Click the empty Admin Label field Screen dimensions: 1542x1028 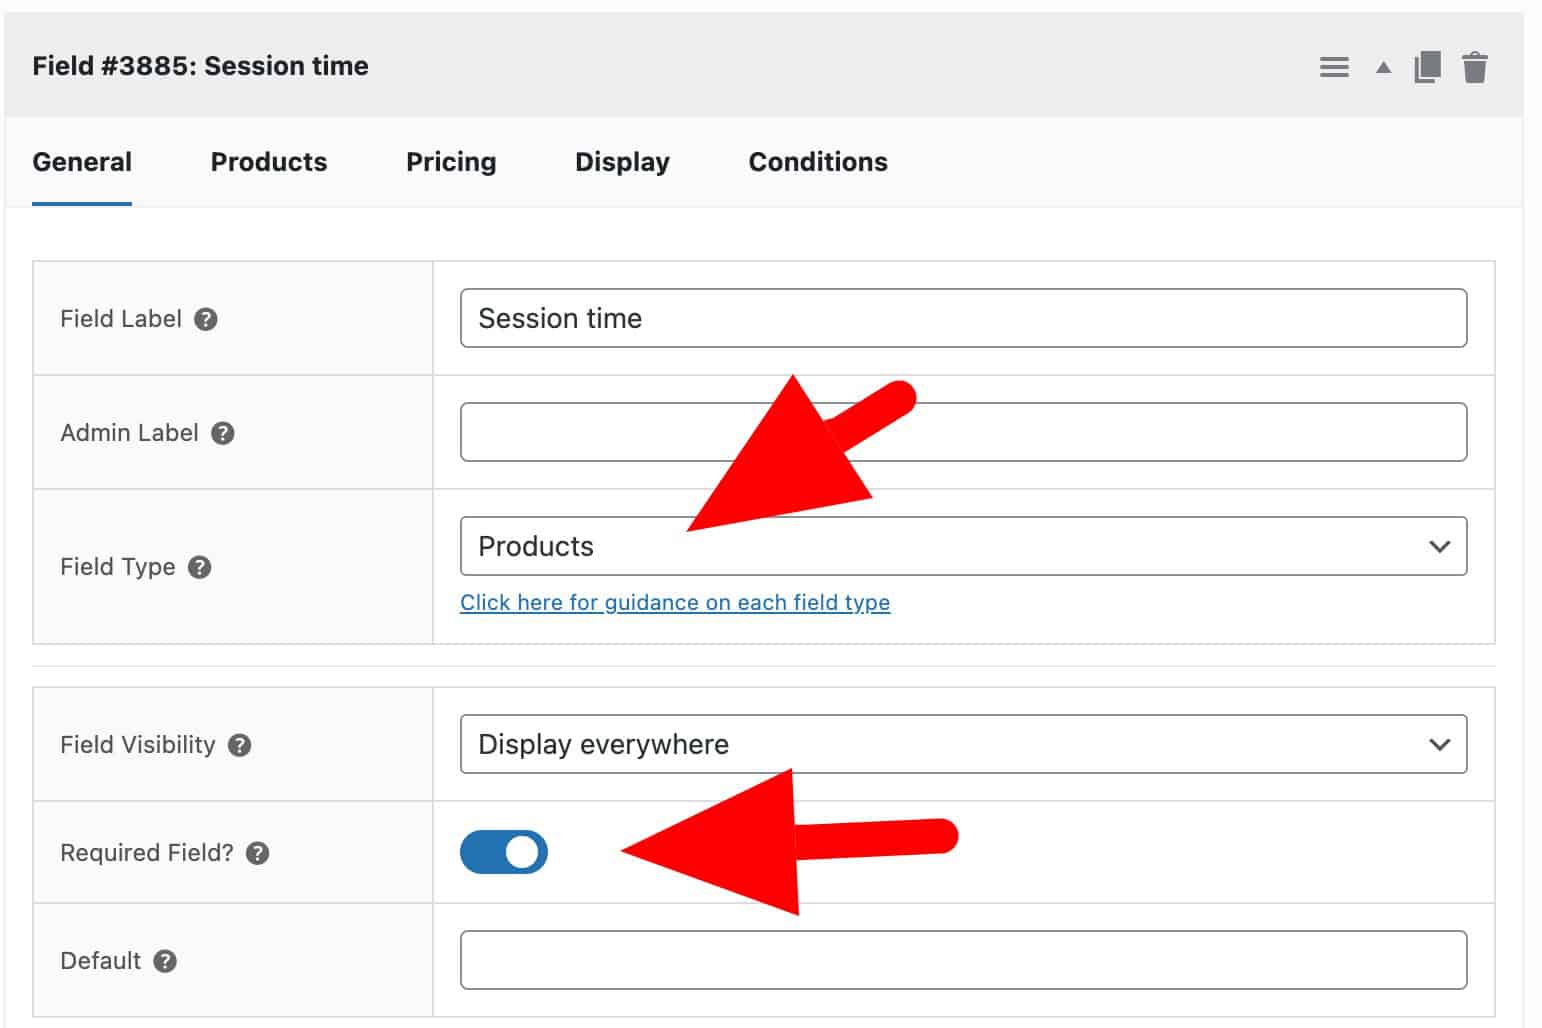click(x=963, y=431)
